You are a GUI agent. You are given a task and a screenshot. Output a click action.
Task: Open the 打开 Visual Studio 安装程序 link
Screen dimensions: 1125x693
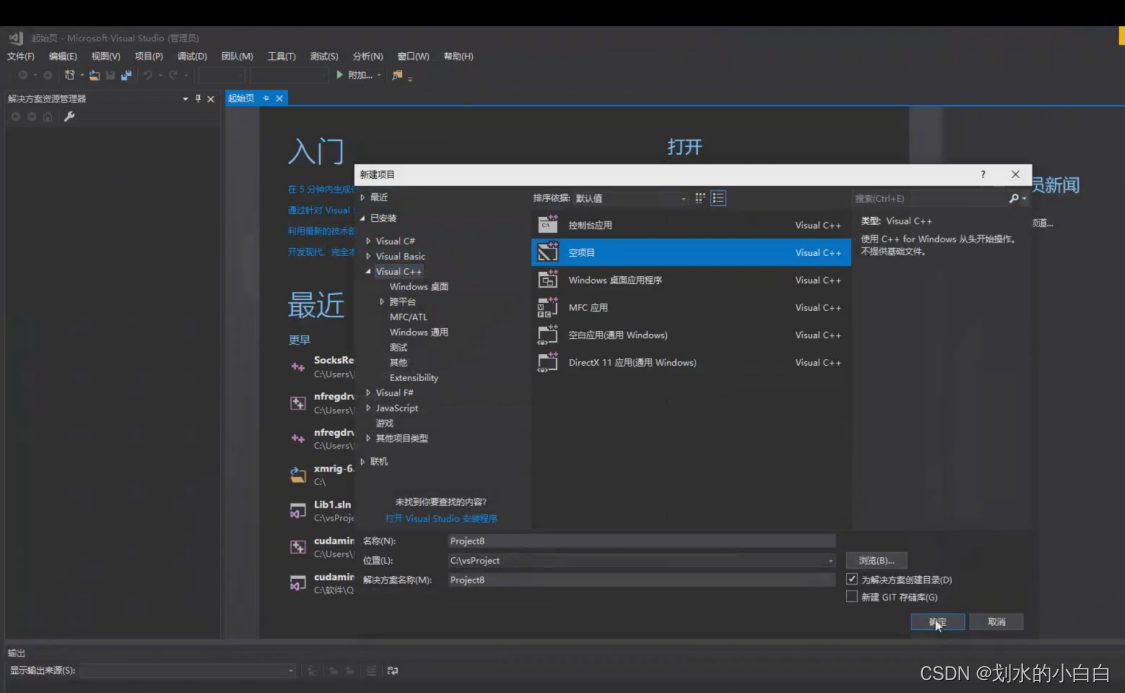pyautogui.click(x=441, y=518)
